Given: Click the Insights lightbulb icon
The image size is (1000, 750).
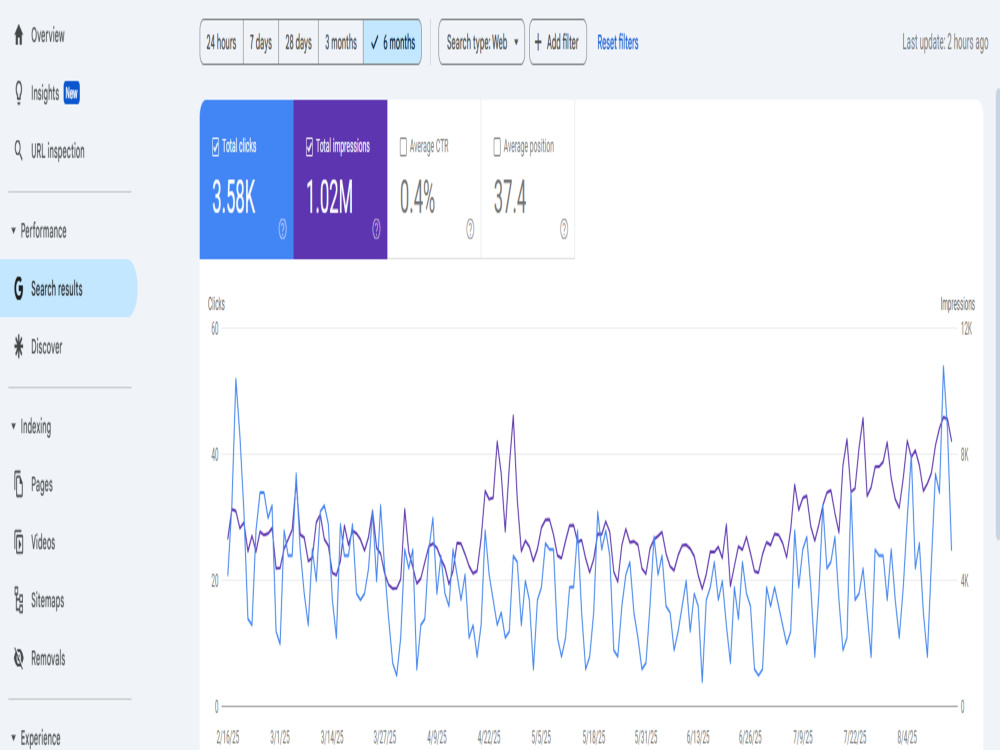Looking at the screenshot, I should coord(18,93).
